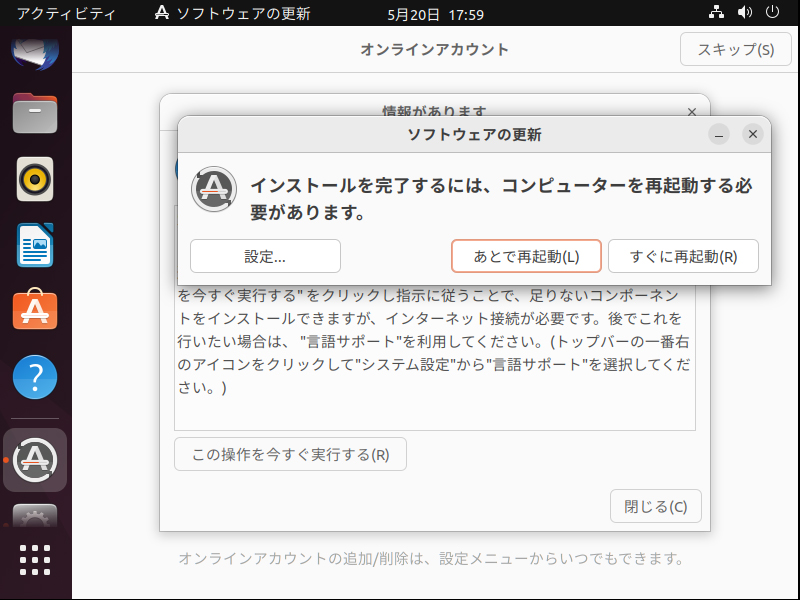The height and width of the screenshot is (600, 800).
Task: Show all applications grid
Action: pos(35,560)
